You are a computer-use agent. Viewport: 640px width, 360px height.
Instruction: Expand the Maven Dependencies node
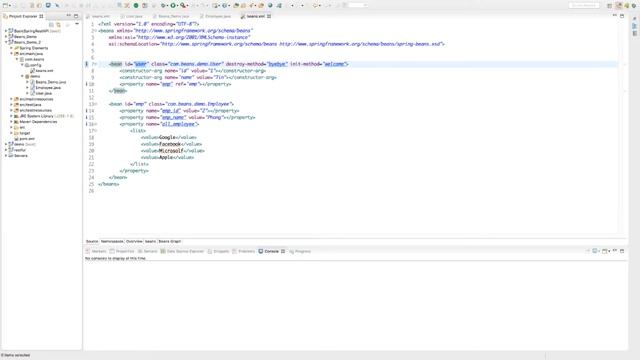[x=11, y=122]
